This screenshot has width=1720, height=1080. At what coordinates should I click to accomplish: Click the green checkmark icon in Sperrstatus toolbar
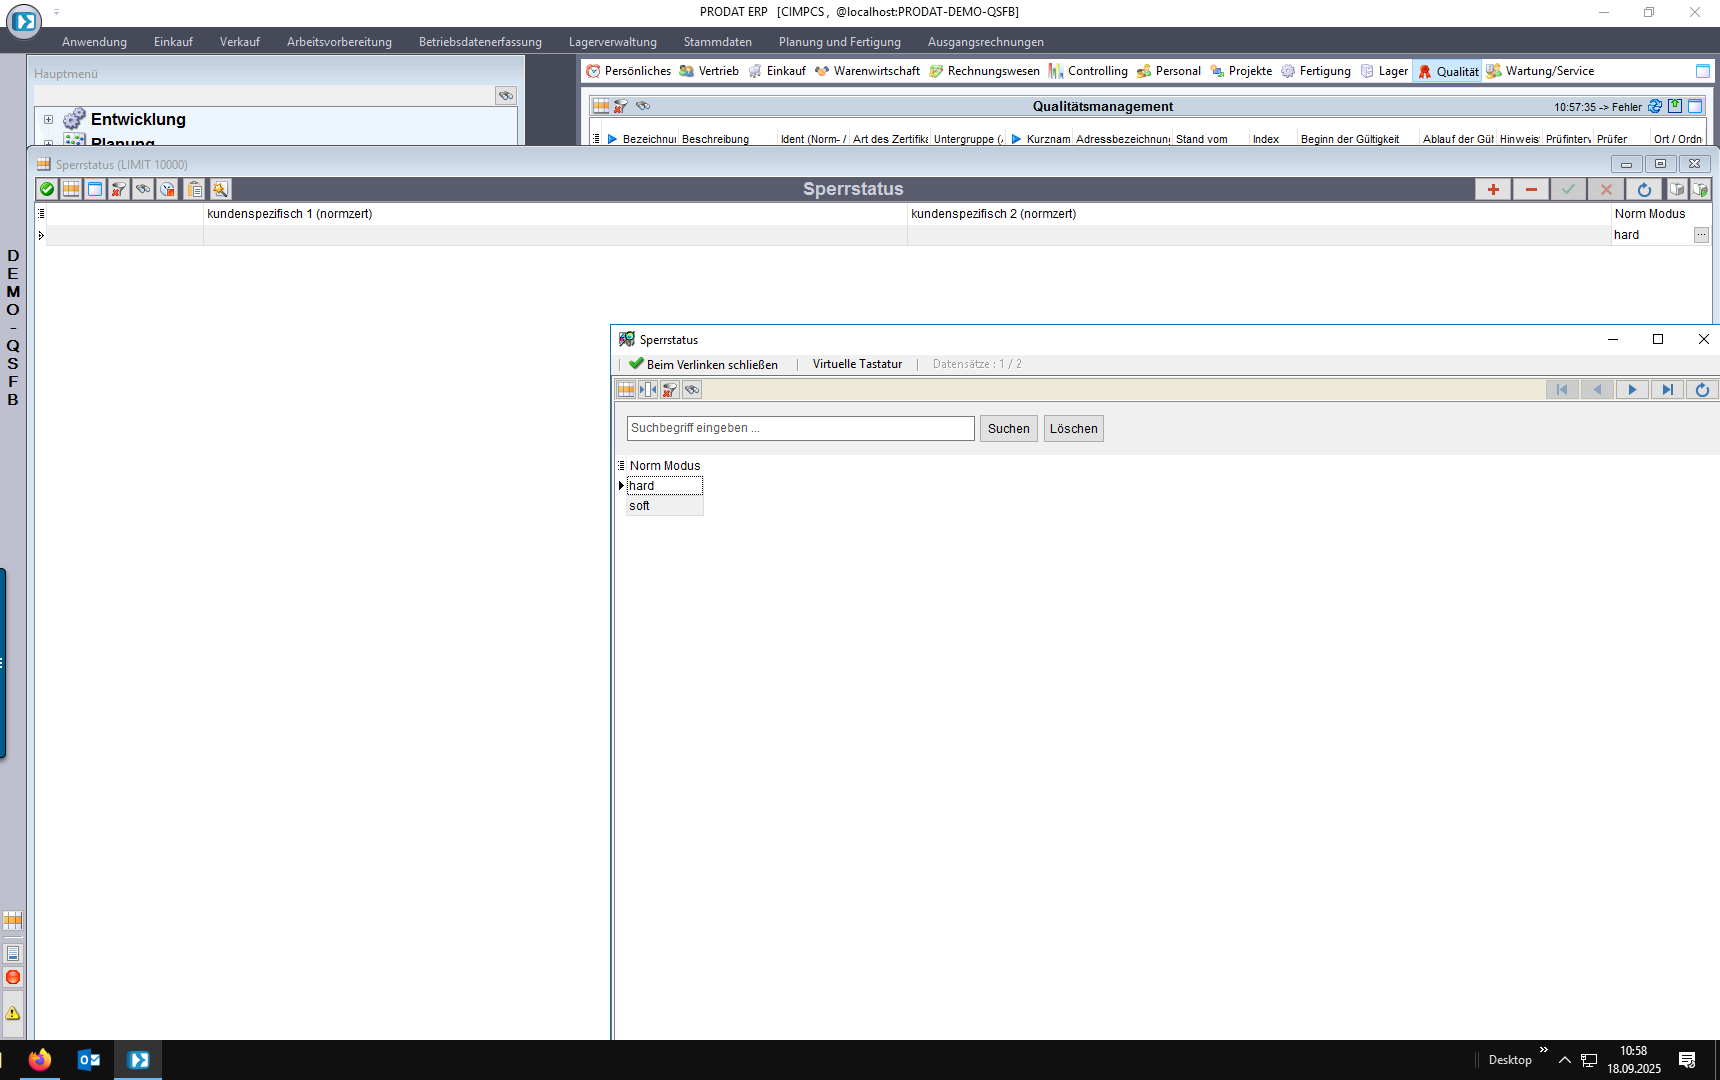click(x=47, y=189)
